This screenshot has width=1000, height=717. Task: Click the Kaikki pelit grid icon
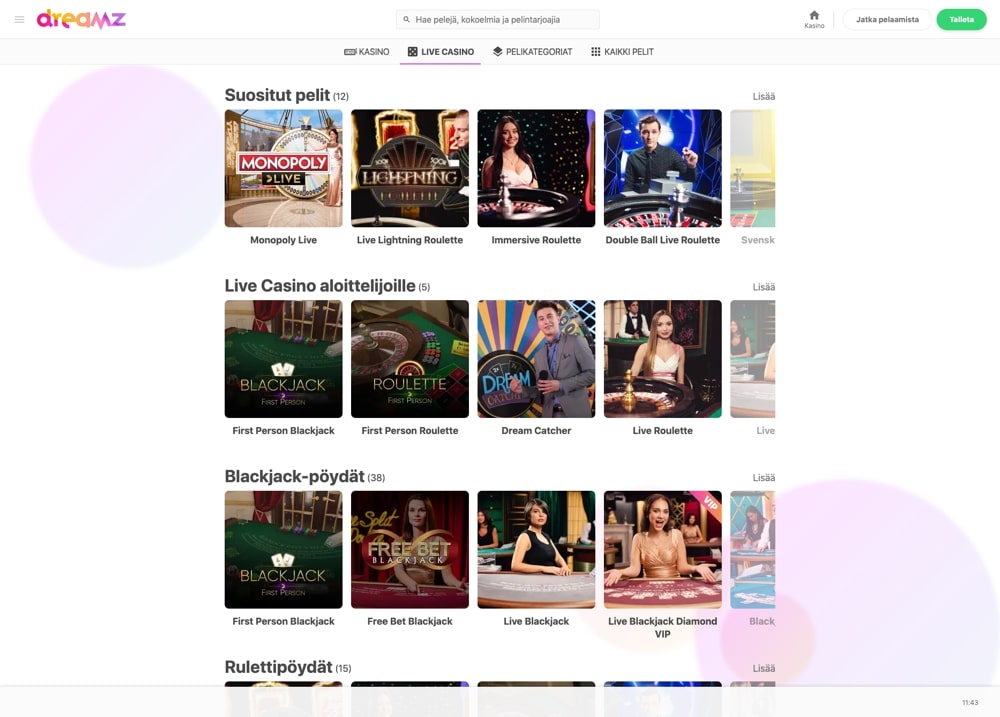595,52
